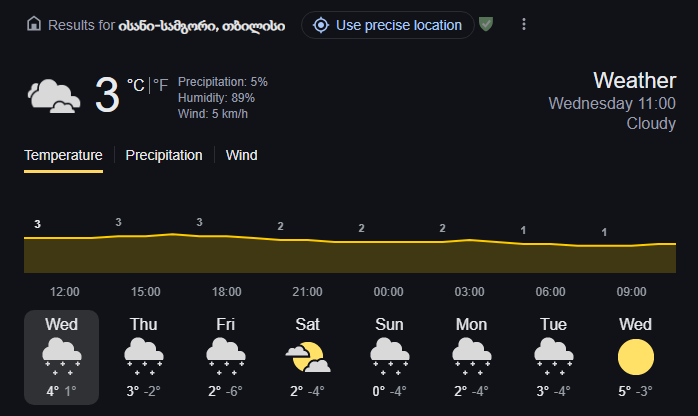698x416 pixels.
Task: Select Sunday's snow forecast
Action: (389, 357)
